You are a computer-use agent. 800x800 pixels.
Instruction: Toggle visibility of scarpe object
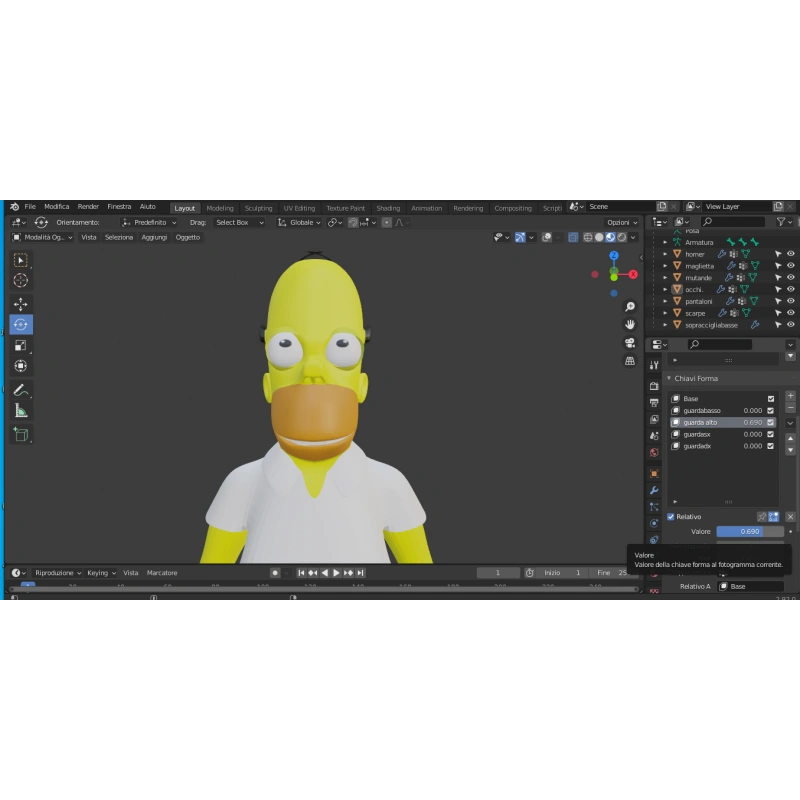(x=790, y=313)
